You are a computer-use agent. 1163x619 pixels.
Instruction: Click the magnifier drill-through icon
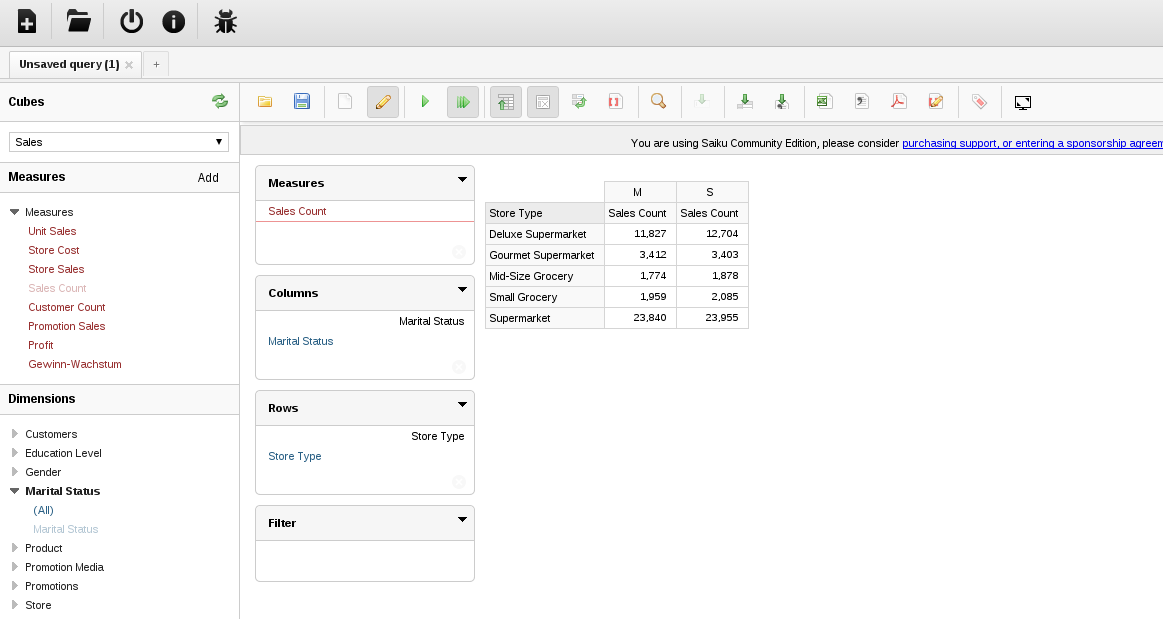pyautogui.click(x=658, y=102)
